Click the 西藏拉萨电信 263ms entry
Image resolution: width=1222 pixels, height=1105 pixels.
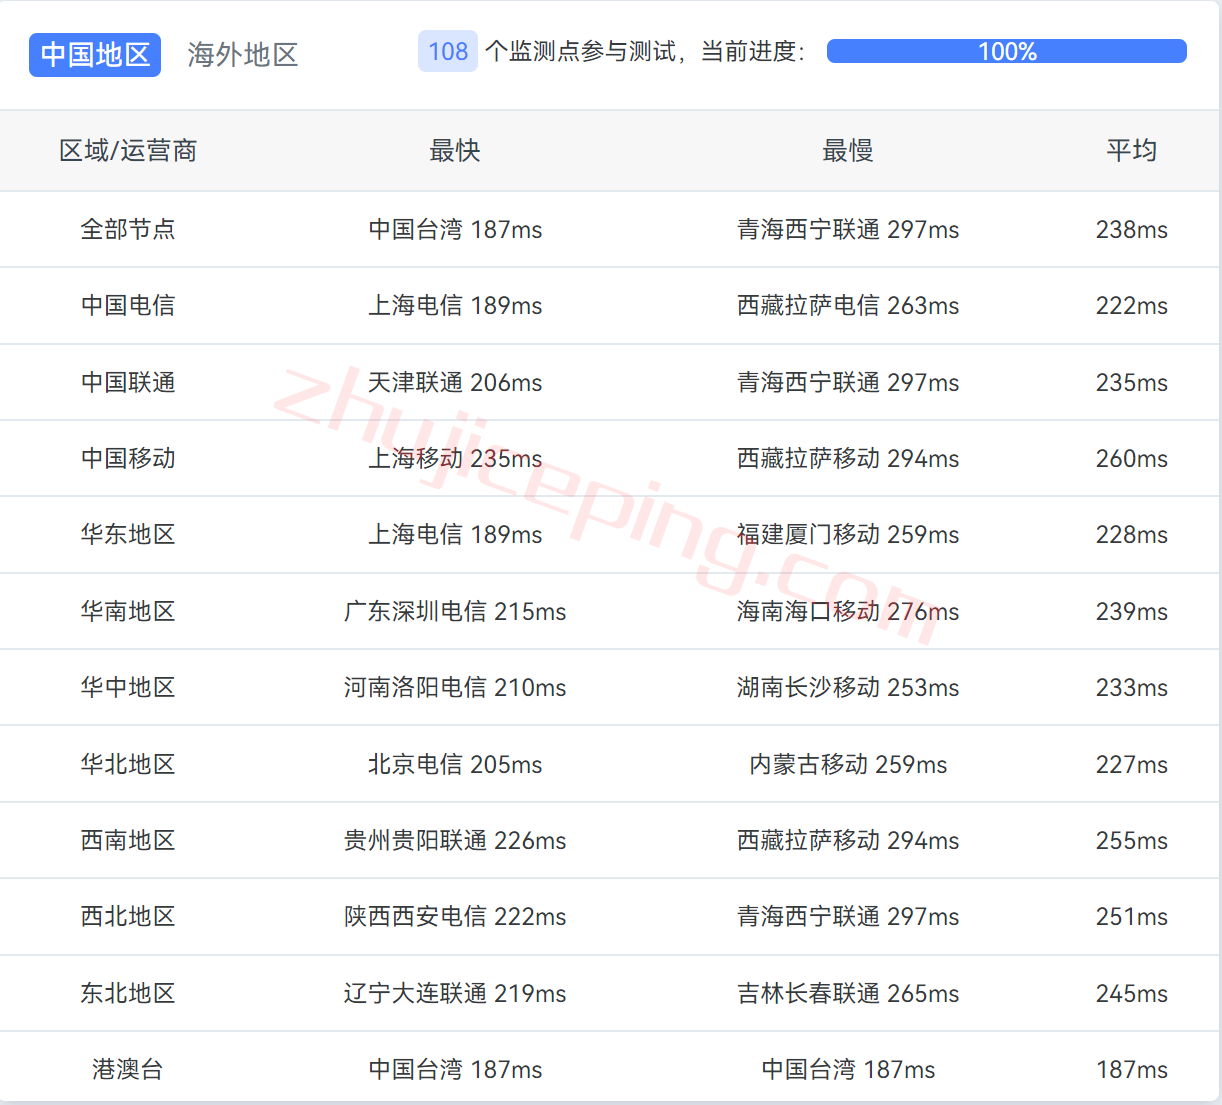[848, 305]
